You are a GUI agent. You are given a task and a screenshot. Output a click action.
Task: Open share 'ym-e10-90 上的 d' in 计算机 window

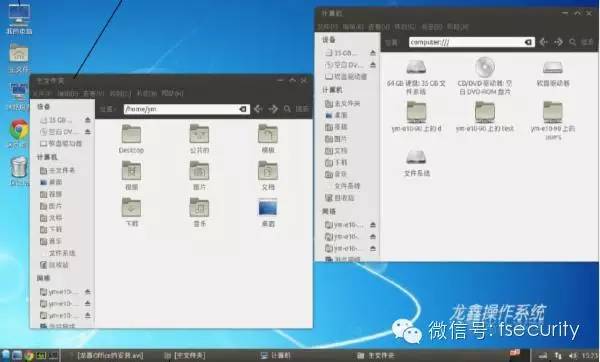416,117
